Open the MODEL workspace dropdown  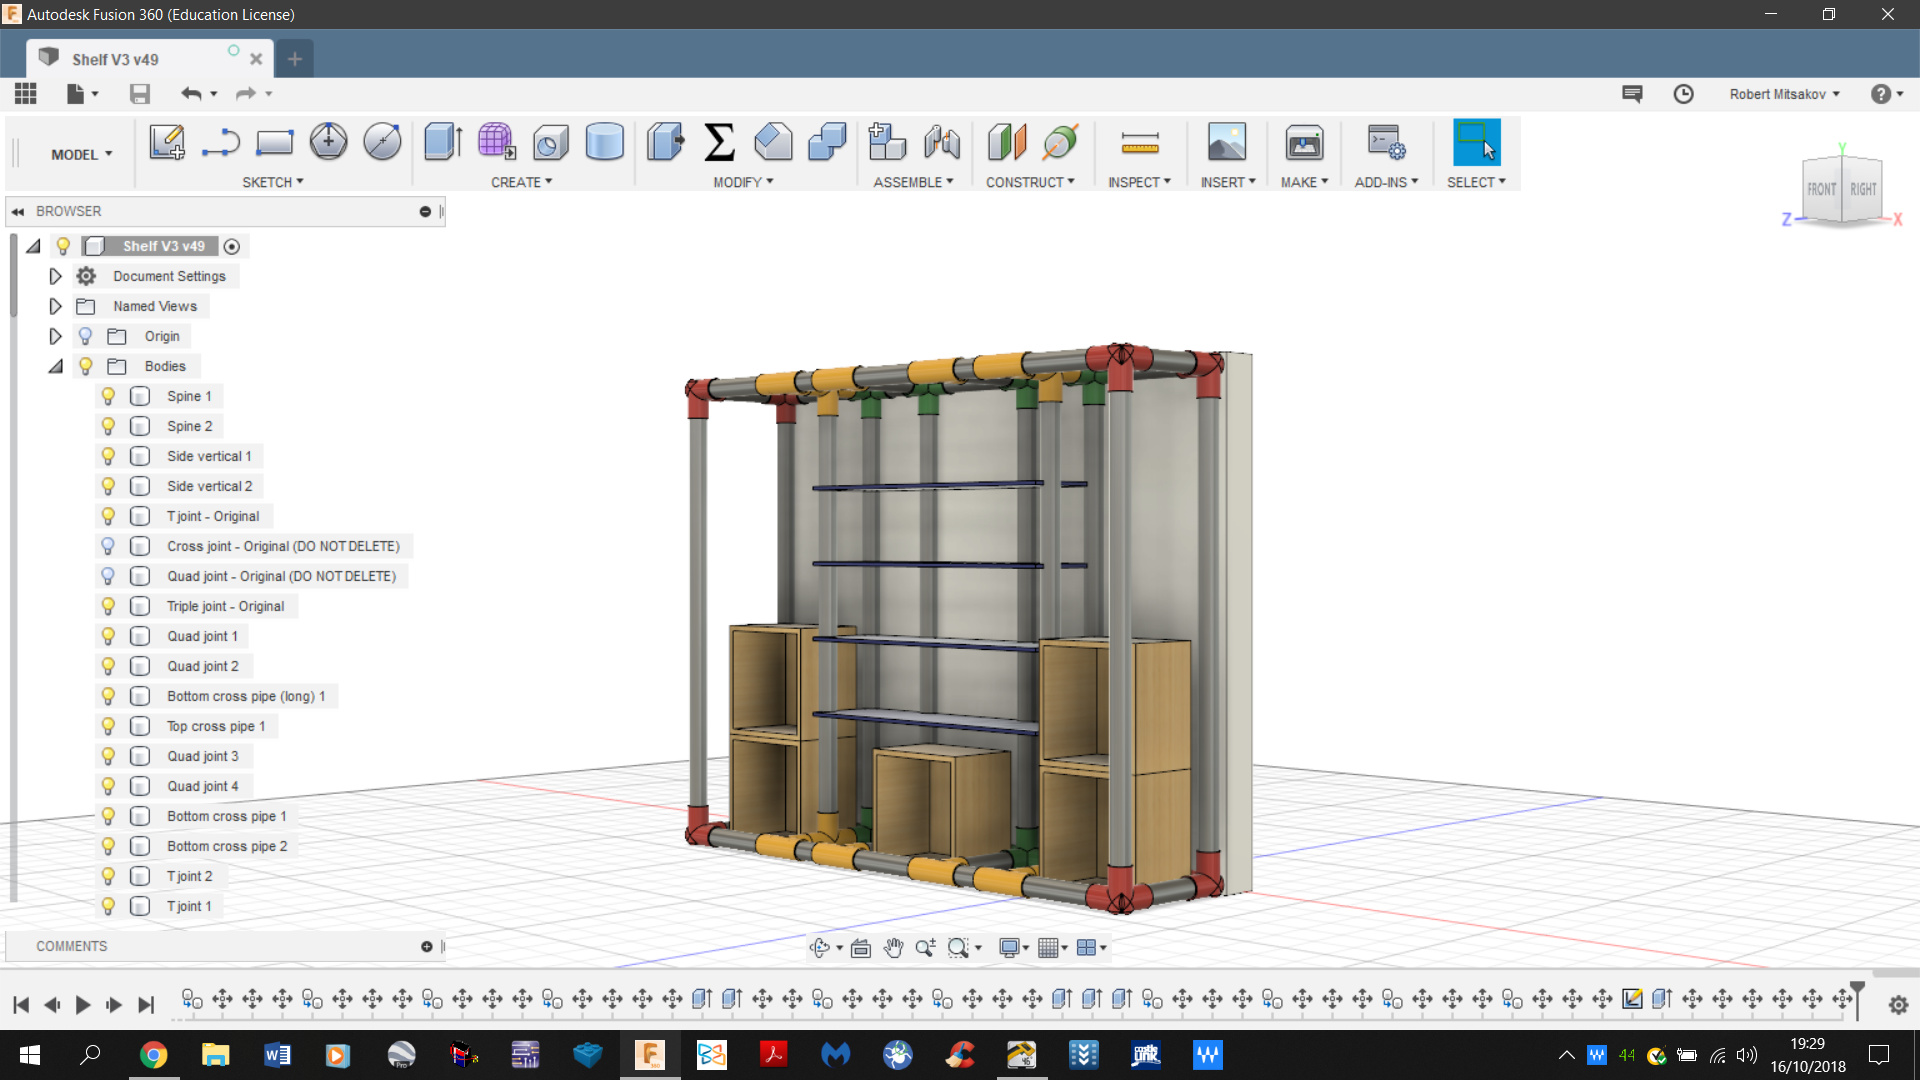pyautogui.click(x=82, y=154)
